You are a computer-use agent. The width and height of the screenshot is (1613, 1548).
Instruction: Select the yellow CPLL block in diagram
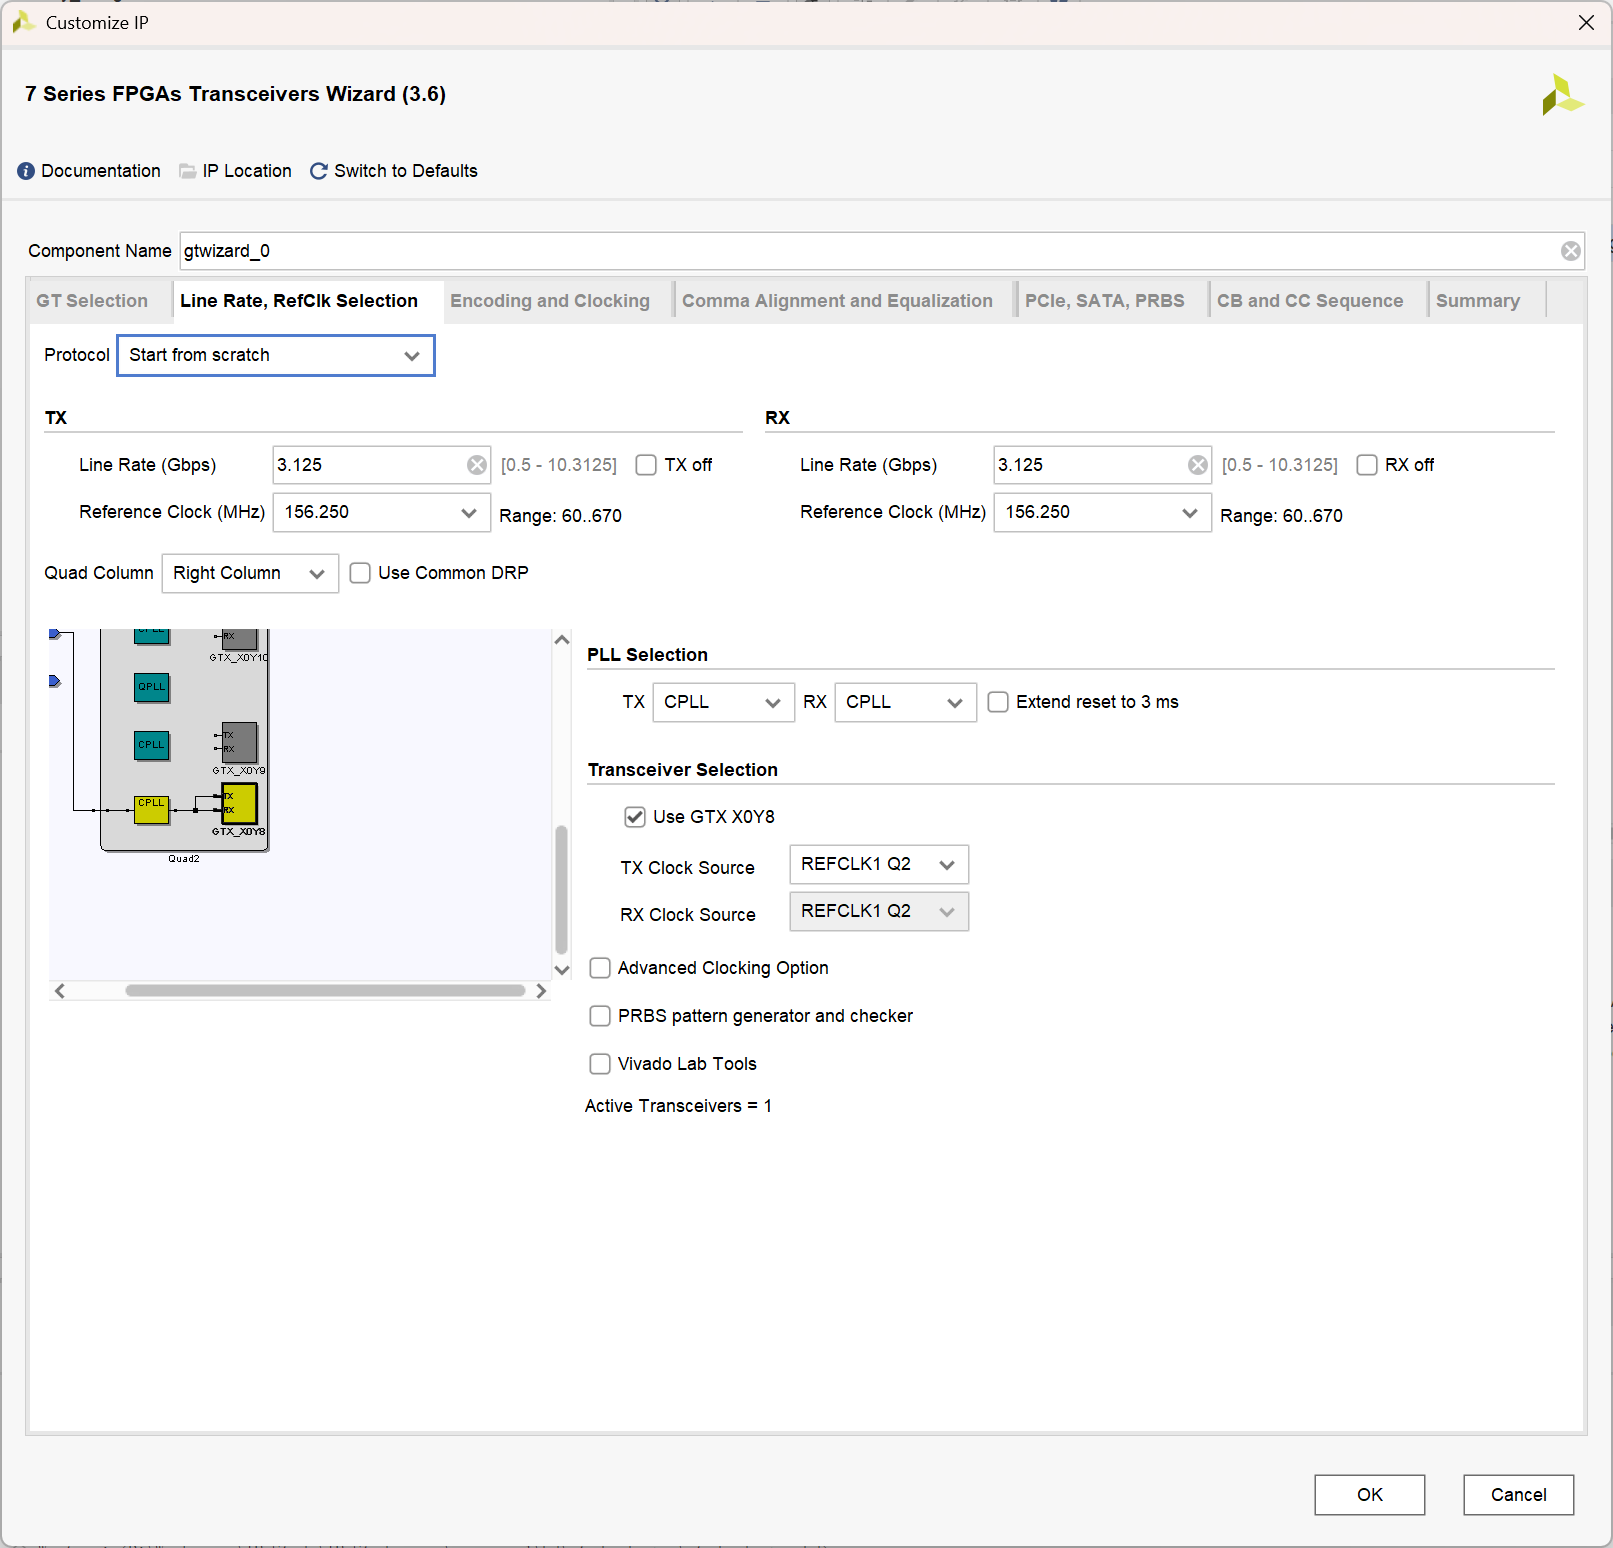pyautogui.click(x=152, y=809)
